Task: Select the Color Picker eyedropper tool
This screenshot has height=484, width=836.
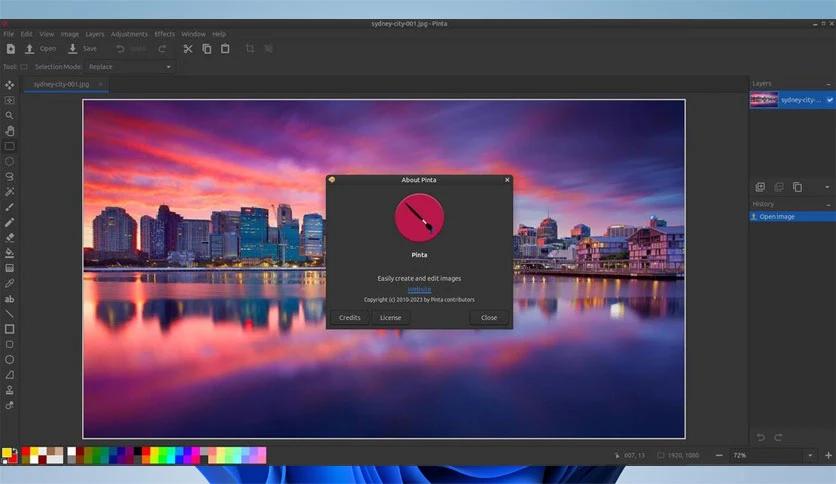Action: [x=10, y=283]
